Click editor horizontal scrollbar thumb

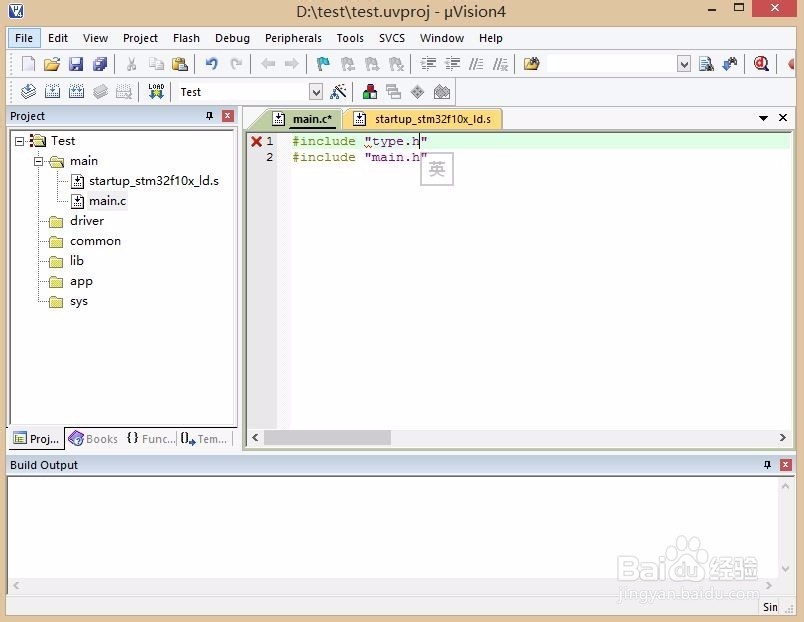[327, 438]
